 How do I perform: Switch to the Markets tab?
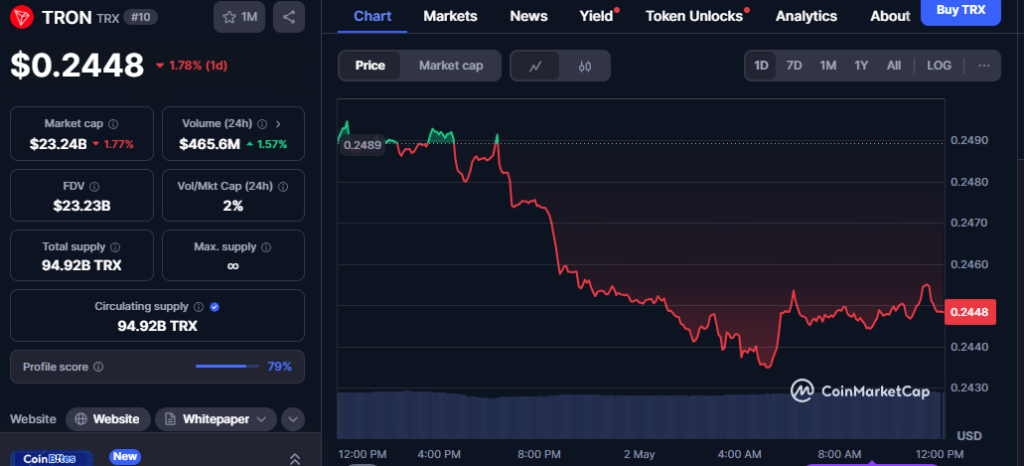click(x=450, y=16)
